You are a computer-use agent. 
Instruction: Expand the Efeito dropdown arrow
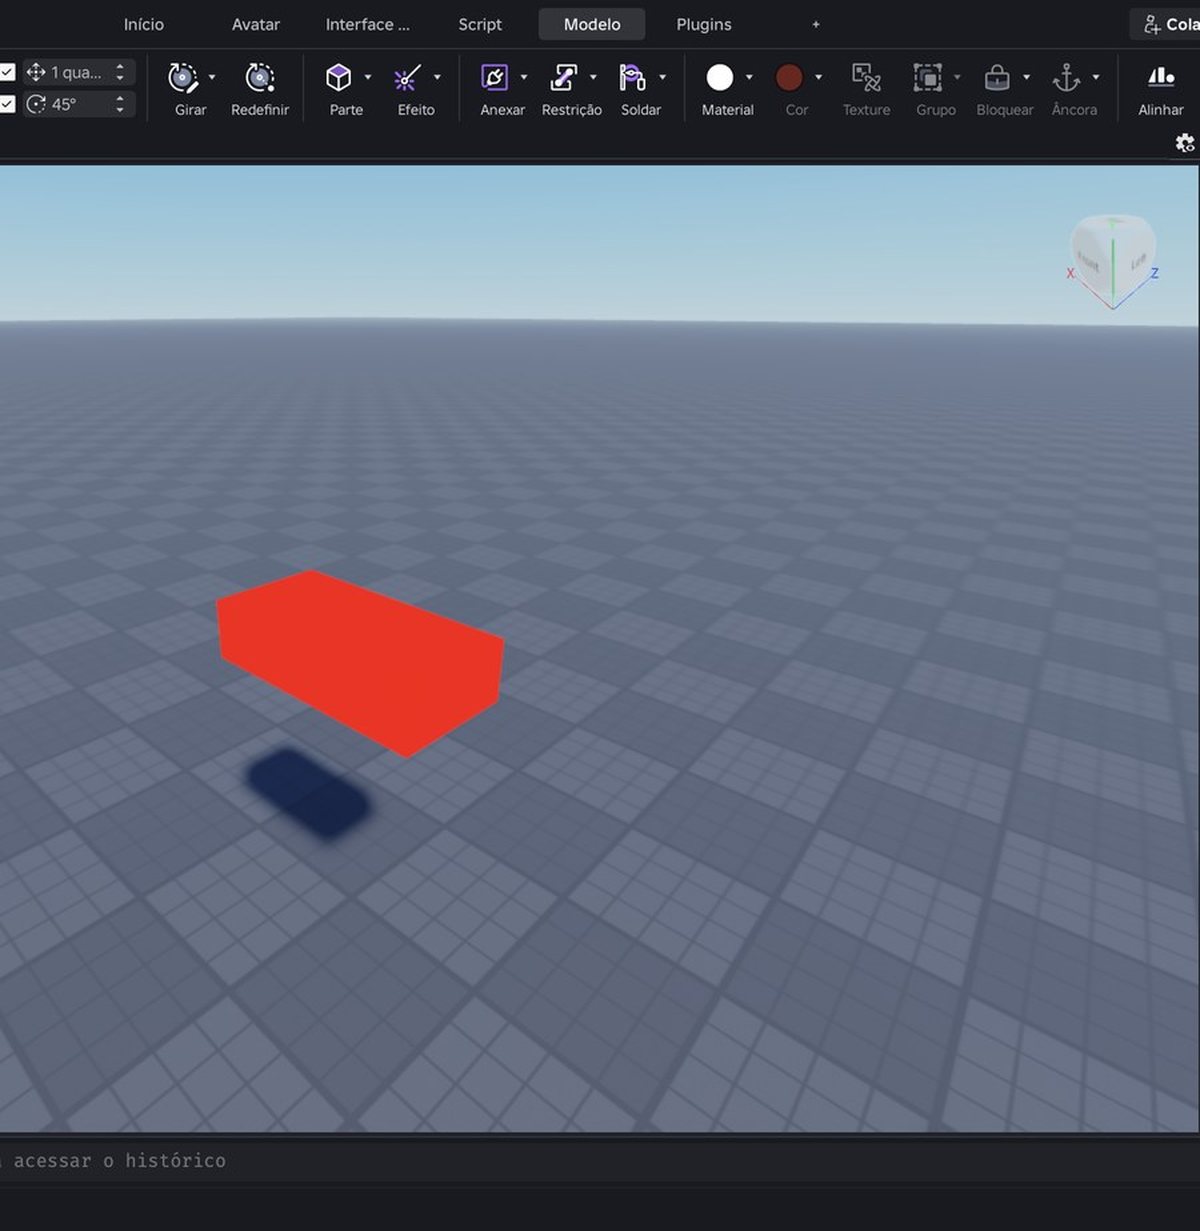click(x=437, y=78)
